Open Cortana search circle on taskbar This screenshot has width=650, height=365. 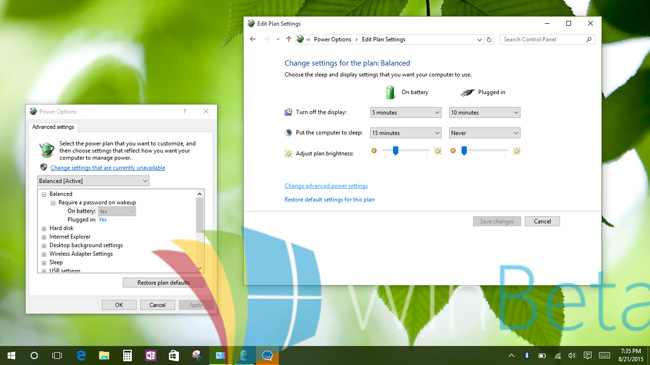pos(34,355)
